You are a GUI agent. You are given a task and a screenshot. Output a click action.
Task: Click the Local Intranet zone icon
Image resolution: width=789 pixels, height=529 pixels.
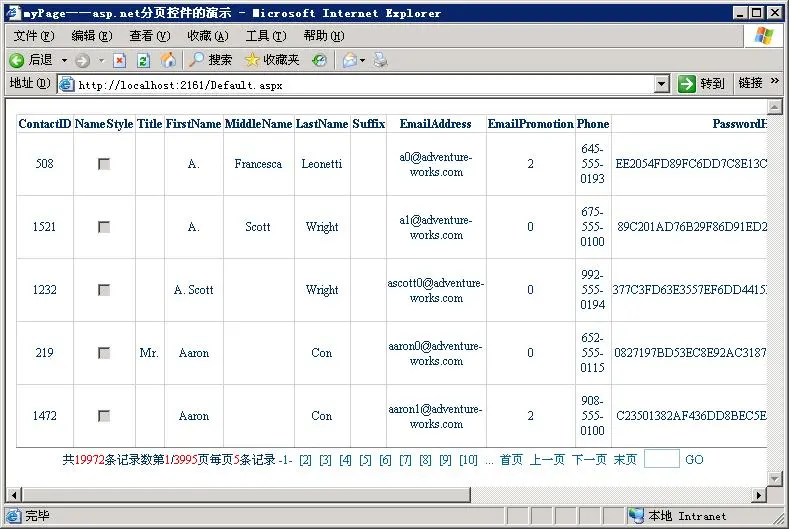point(636,515)
